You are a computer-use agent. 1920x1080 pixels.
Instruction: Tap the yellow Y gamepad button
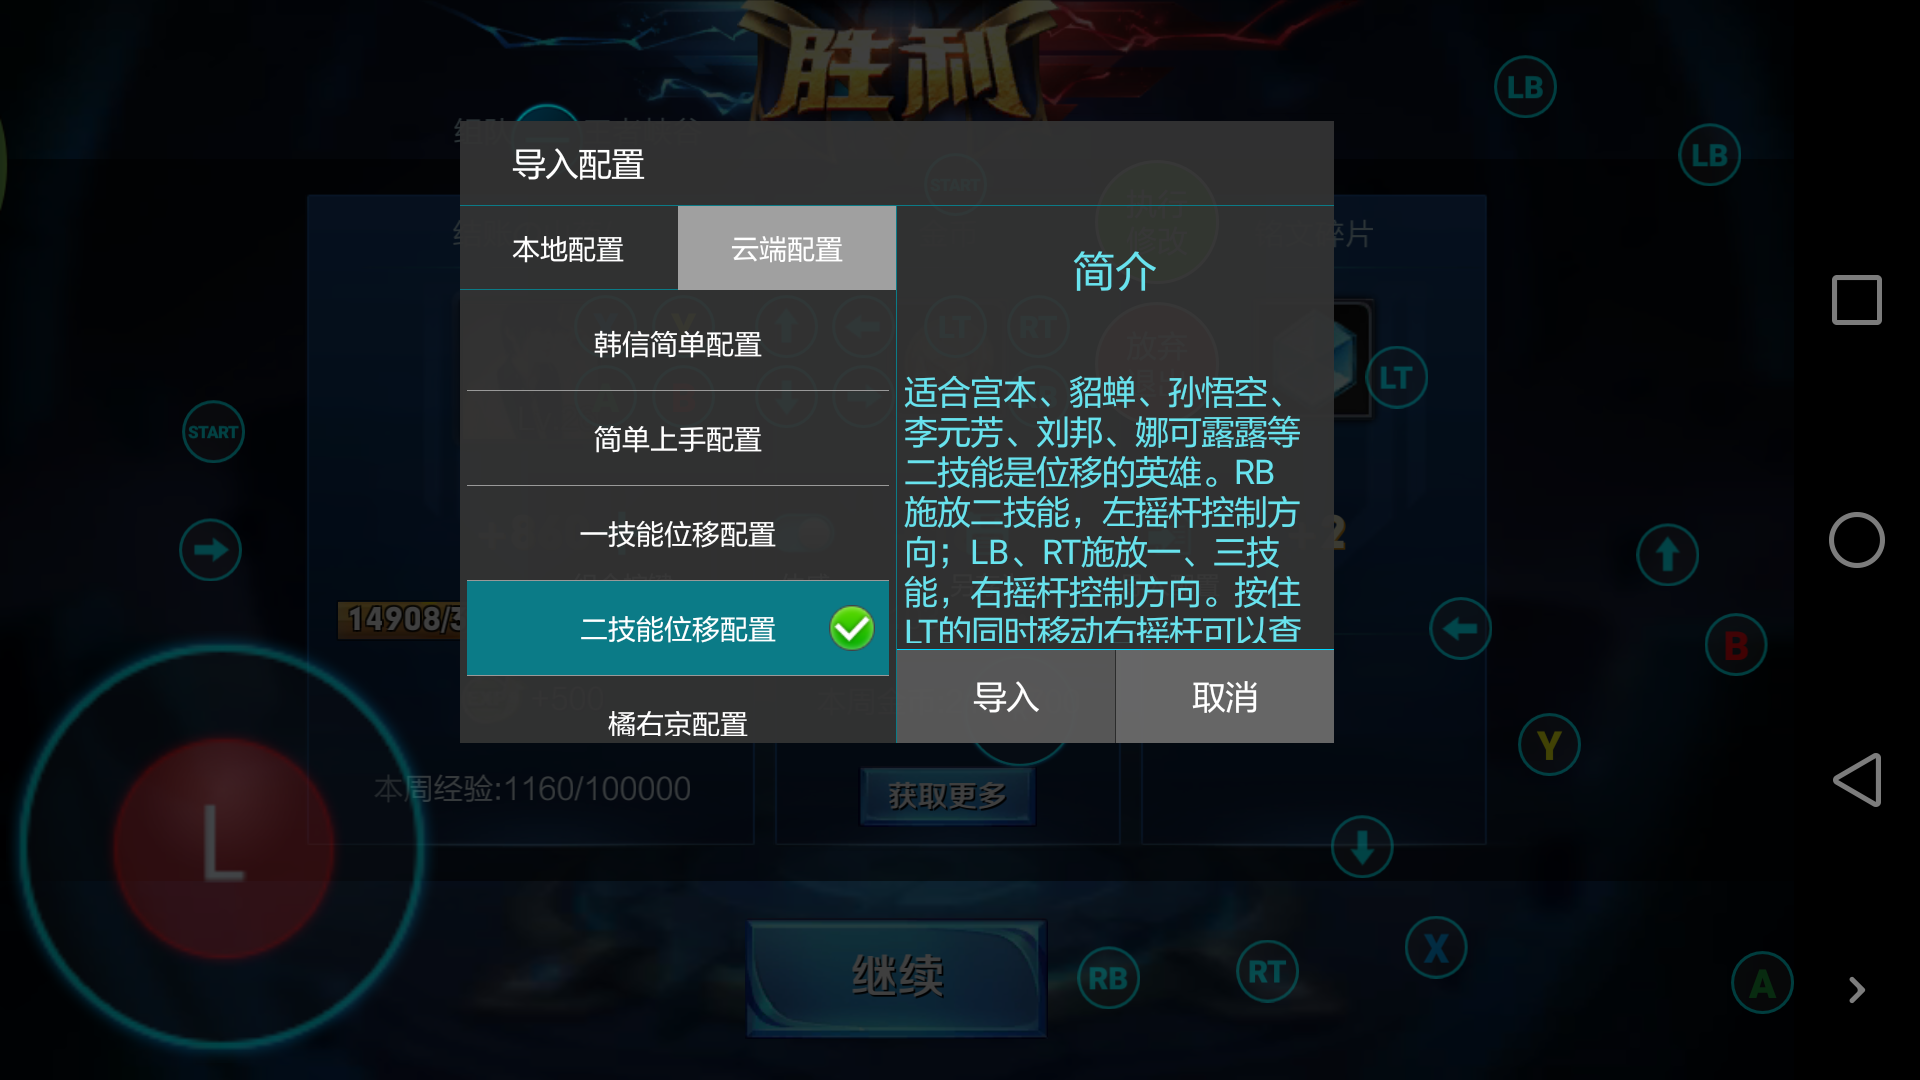coord(1549,745)
